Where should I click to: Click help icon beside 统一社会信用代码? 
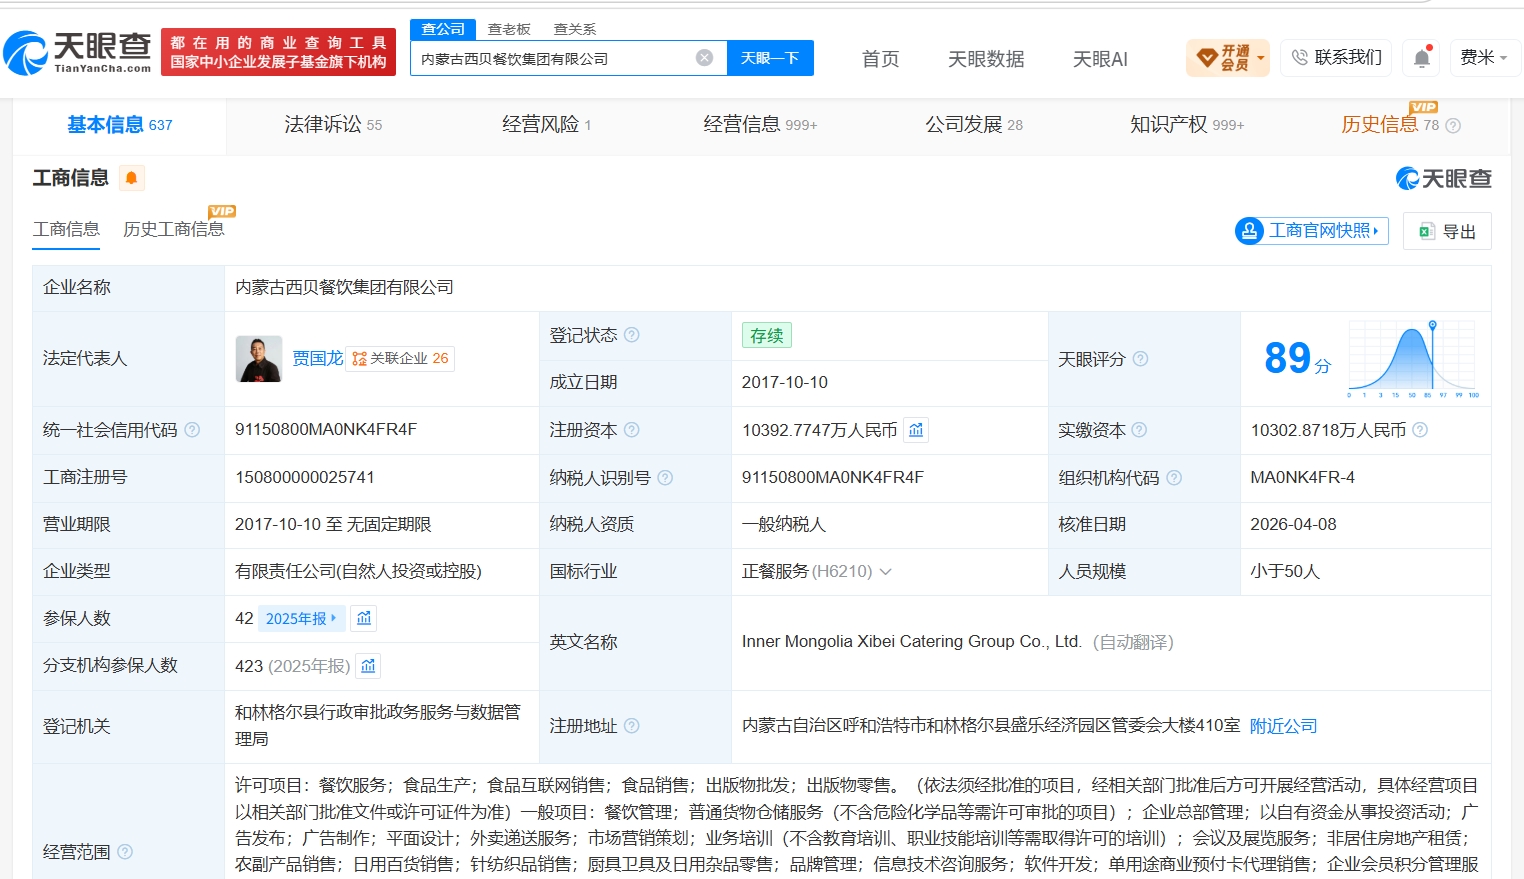click(x=192, y=430)
